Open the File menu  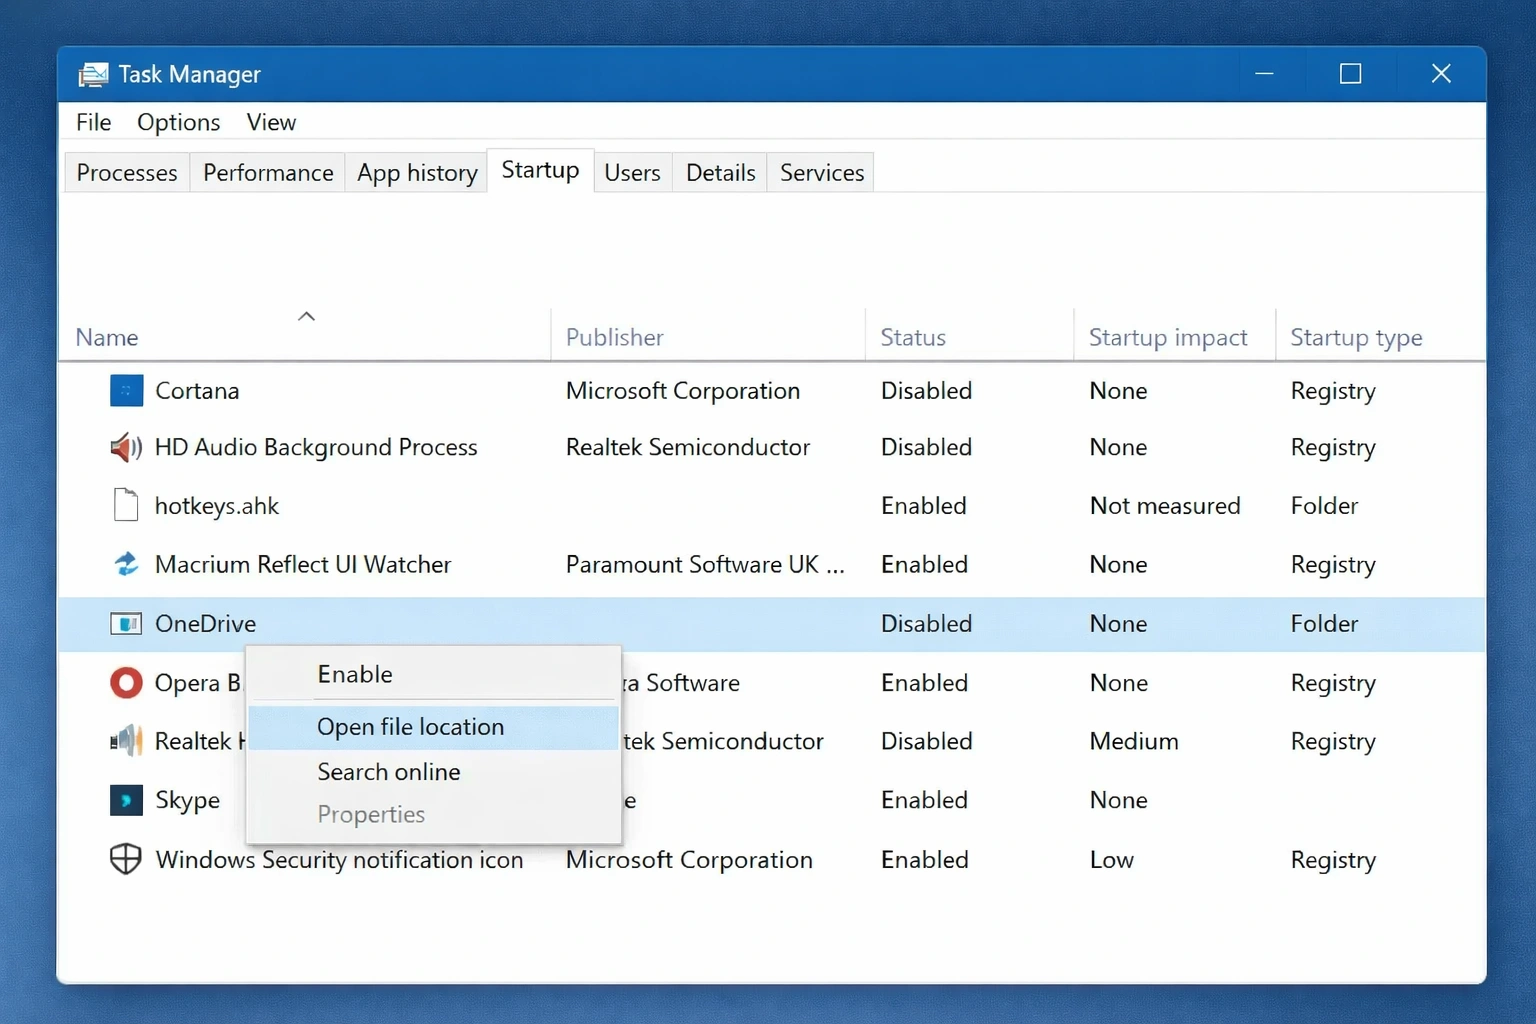(92, 121)
